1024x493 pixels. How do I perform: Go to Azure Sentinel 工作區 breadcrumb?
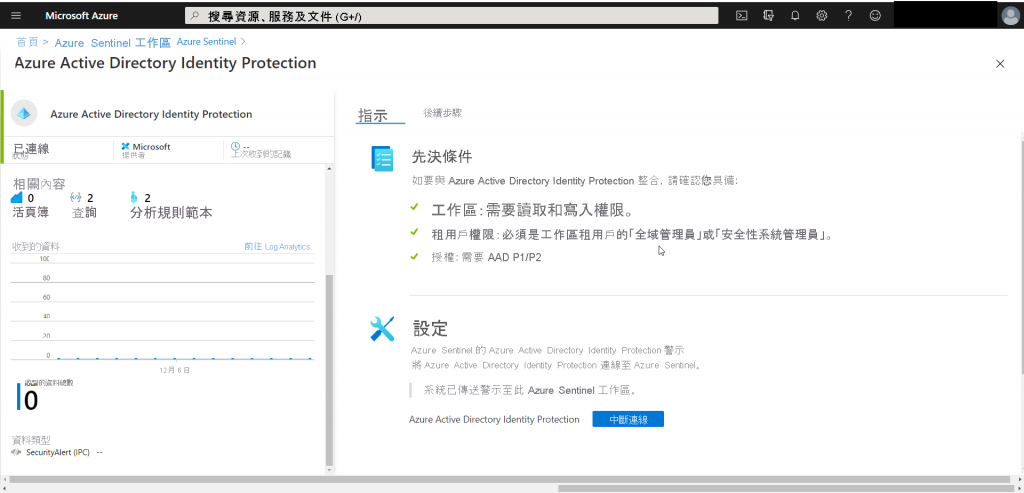click(112, 42)
